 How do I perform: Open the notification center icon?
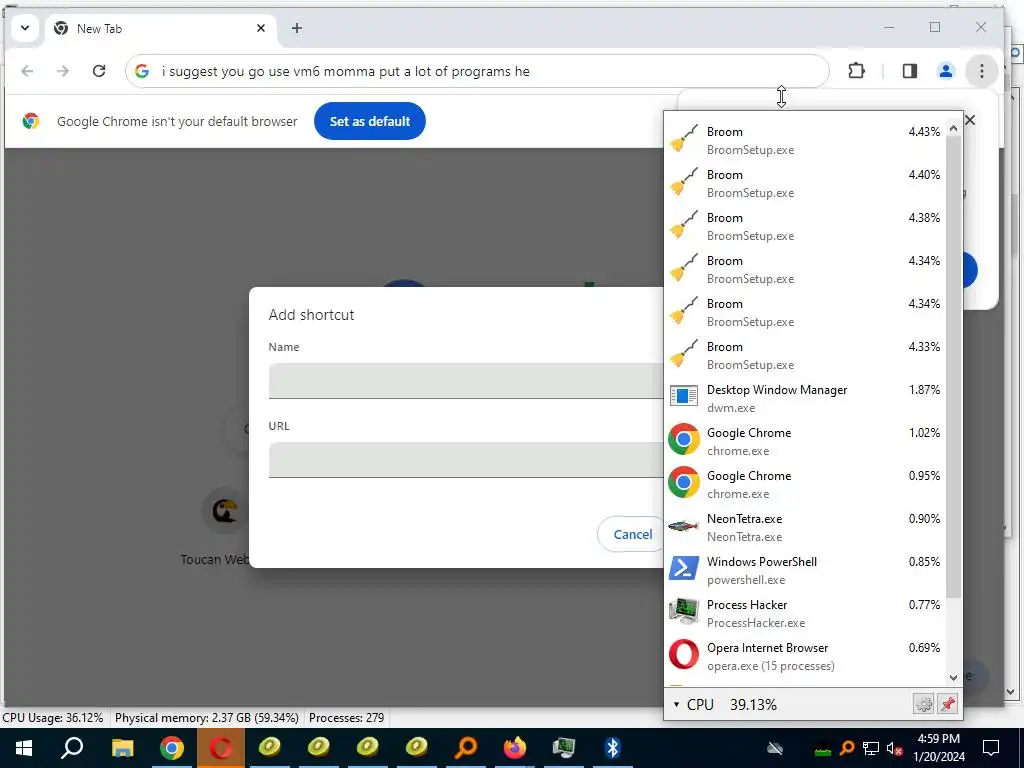pyautogui.click(x=991, y=748)
